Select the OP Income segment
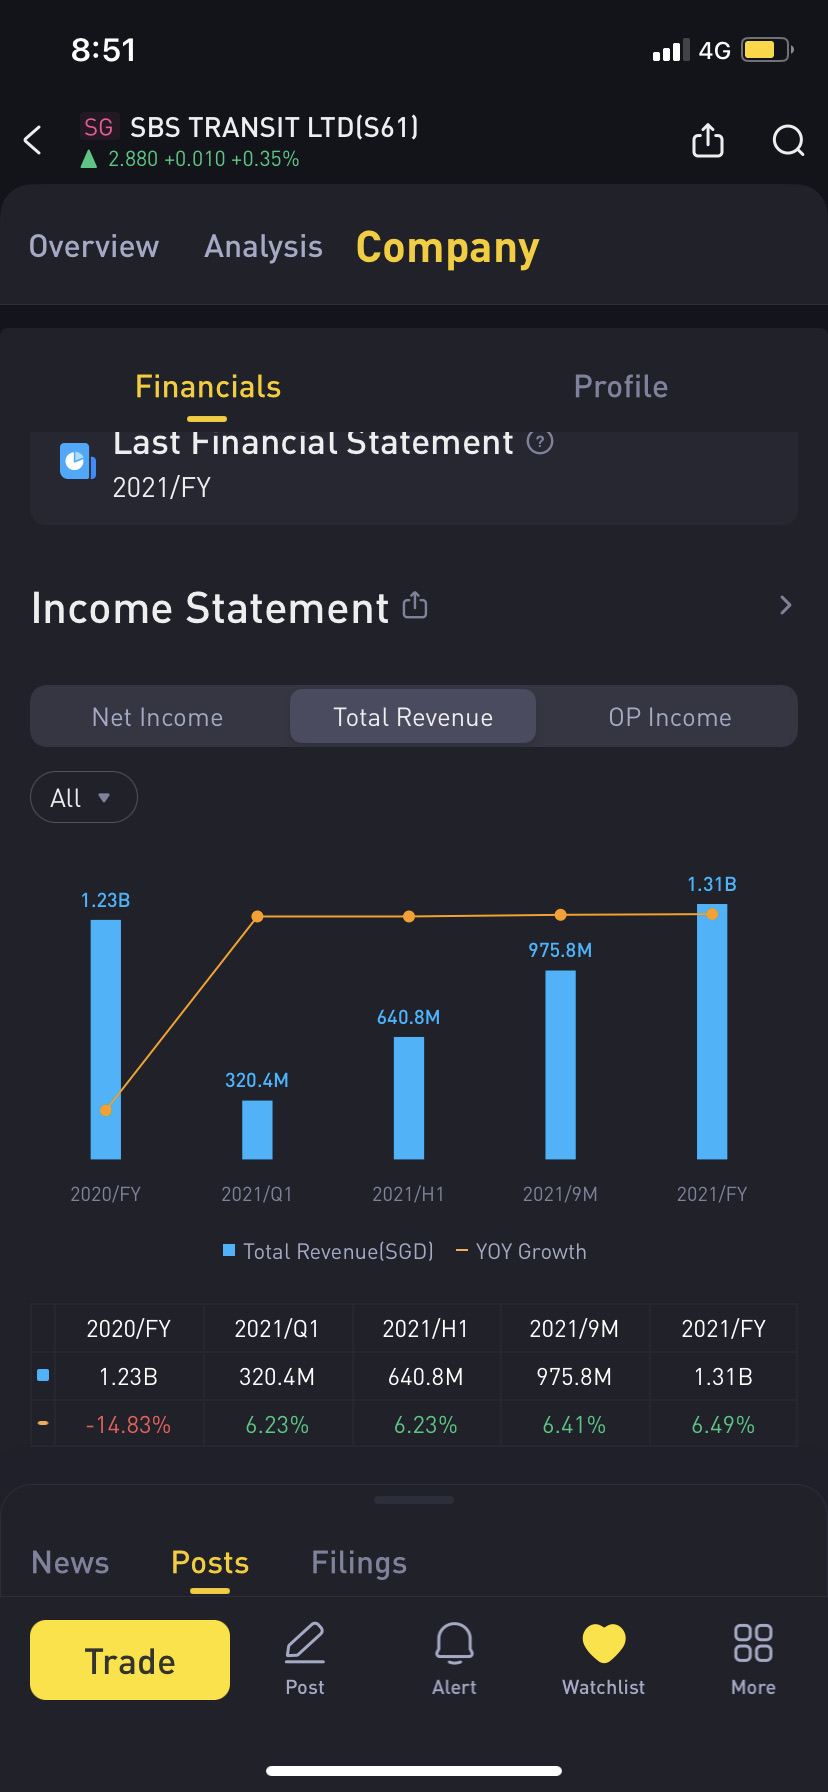Viewport: 828px width, 1792px height. click(670, 717)
